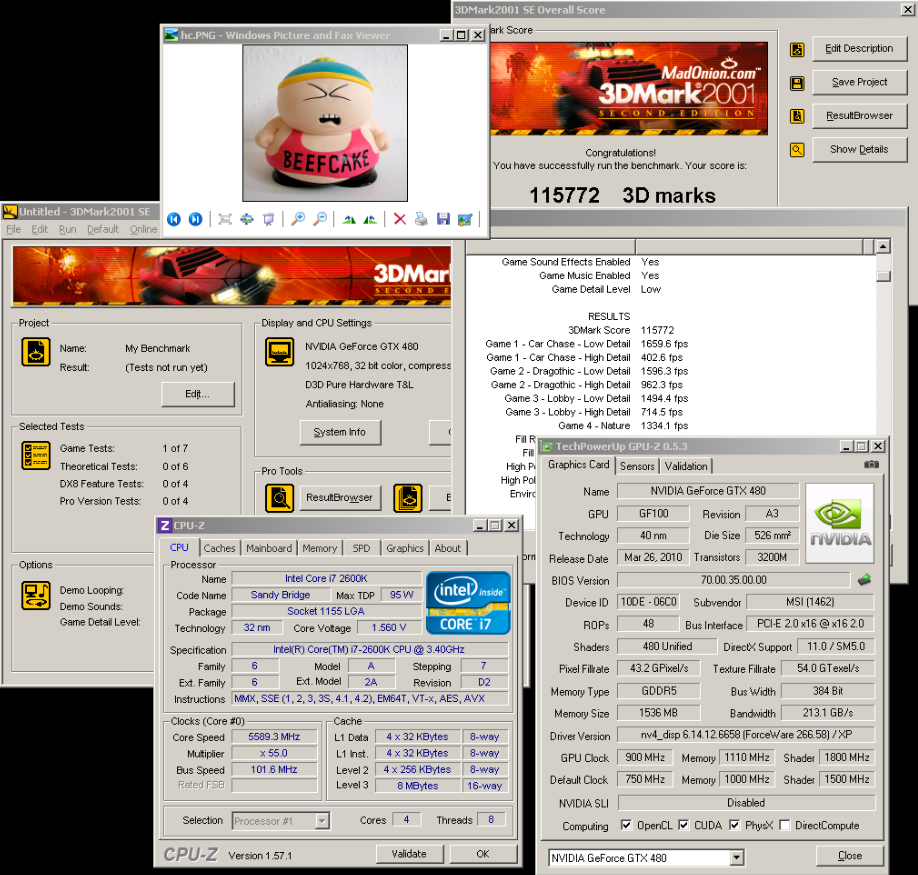This screenshot has height=875, width=918.
Task: Open File menu in 3DMark2001 window
Action: (13, 229)
